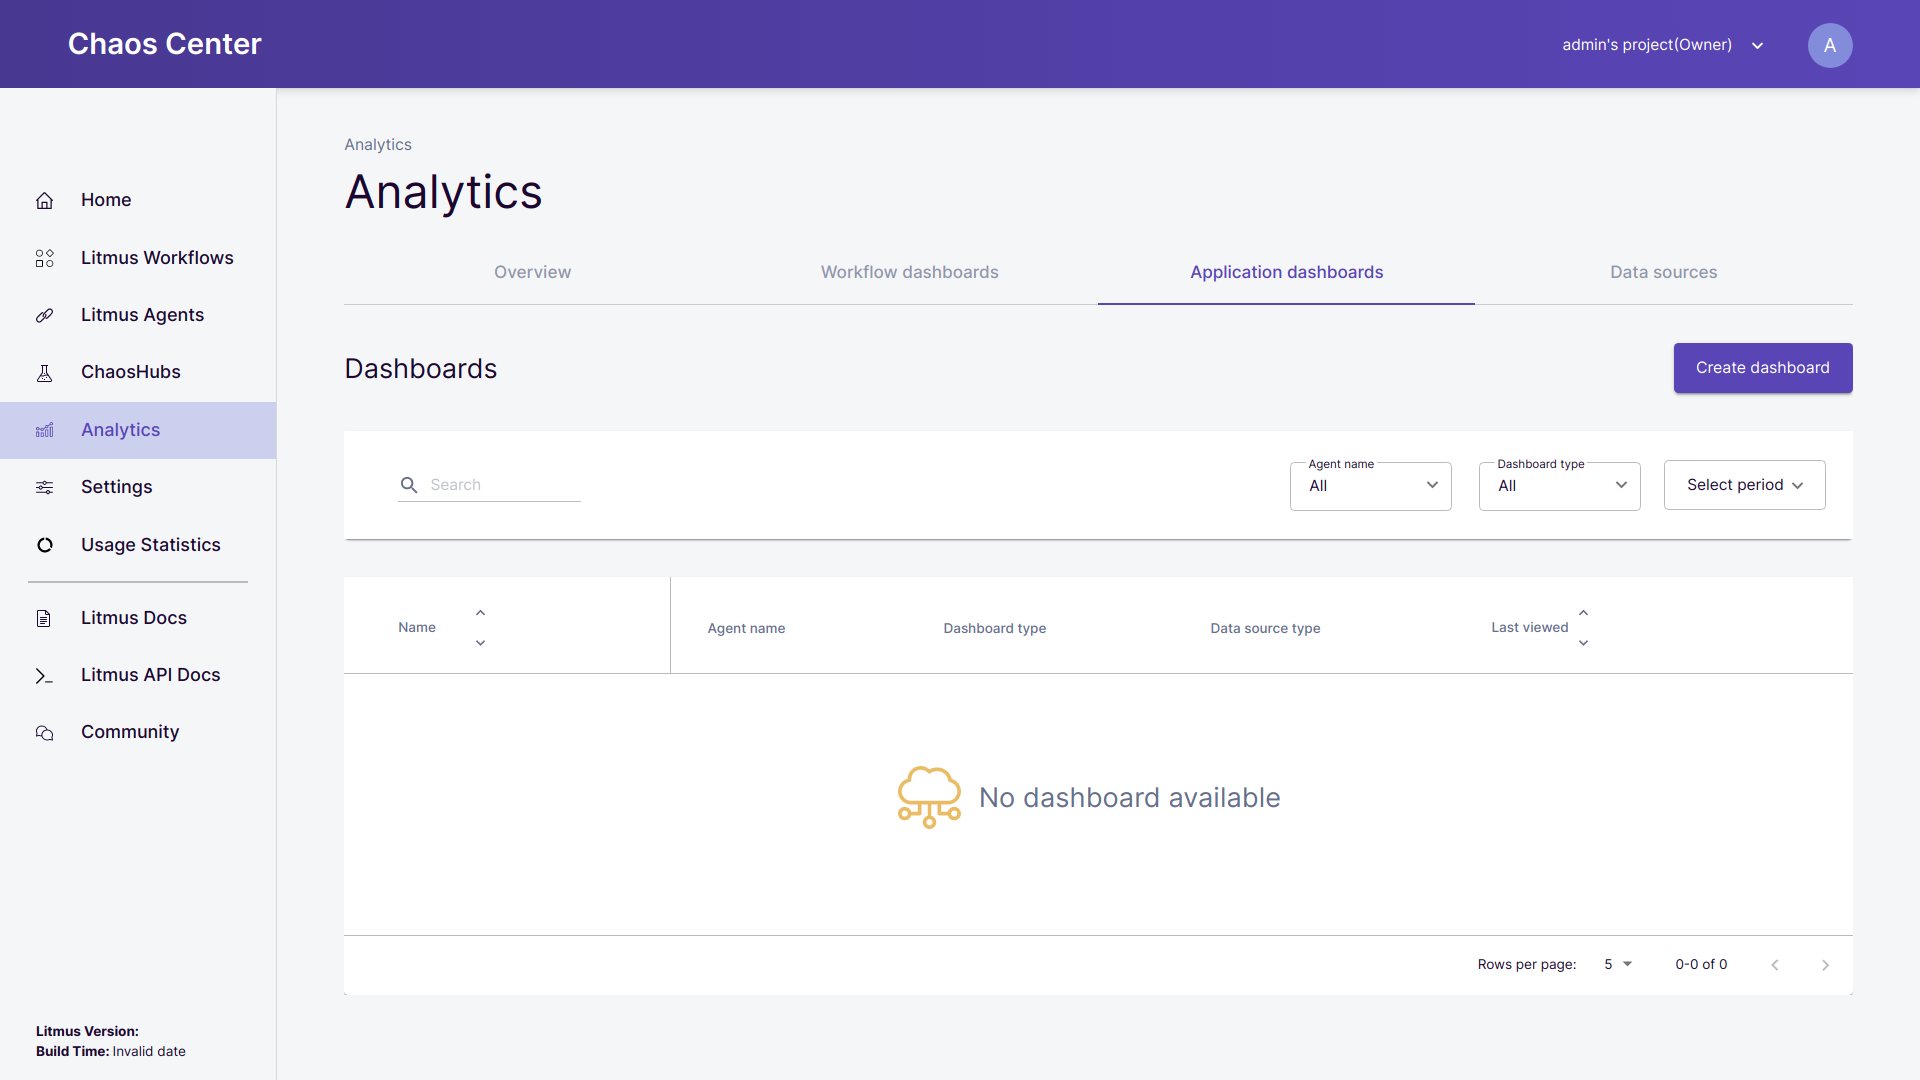Image resolution: width=1920 pixels, height=1080 pixels.
Task: Click the Litmus Agents link icon
Action: (44, 315)
